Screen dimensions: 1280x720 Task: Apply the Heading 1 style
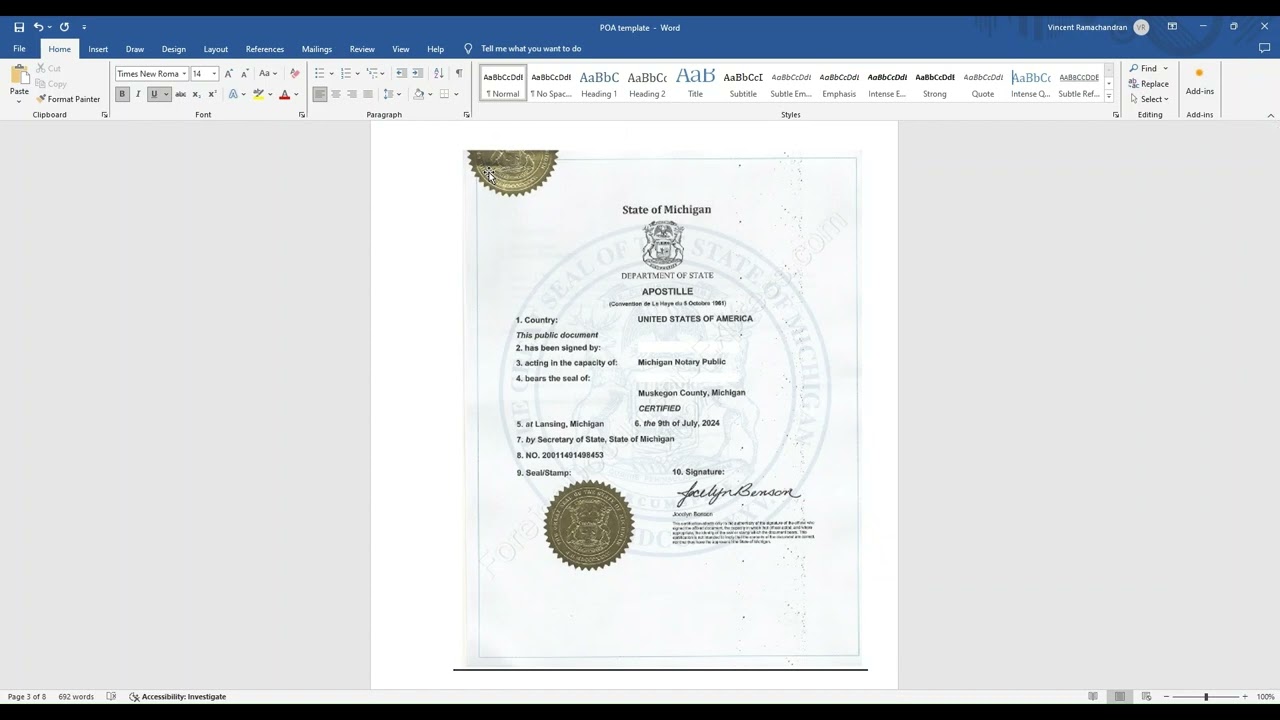(599, 83)
